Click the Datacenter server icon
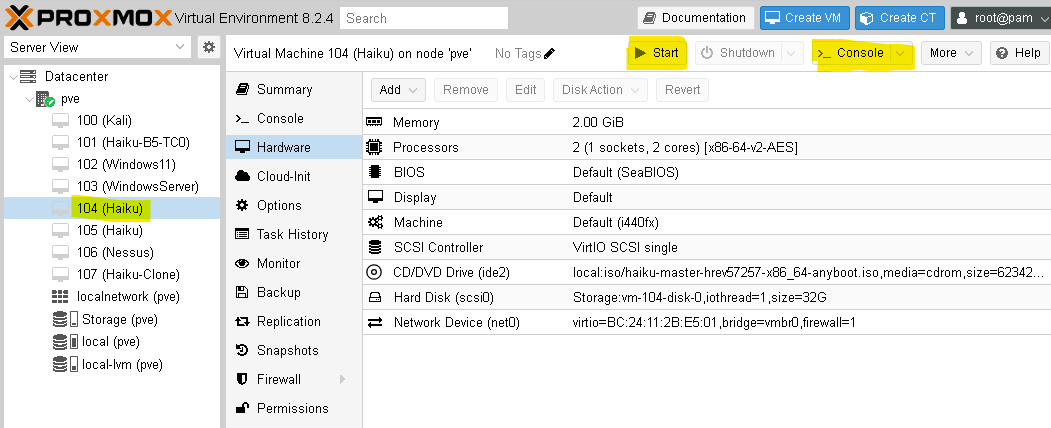1051x428 pixels. point(27,76)
